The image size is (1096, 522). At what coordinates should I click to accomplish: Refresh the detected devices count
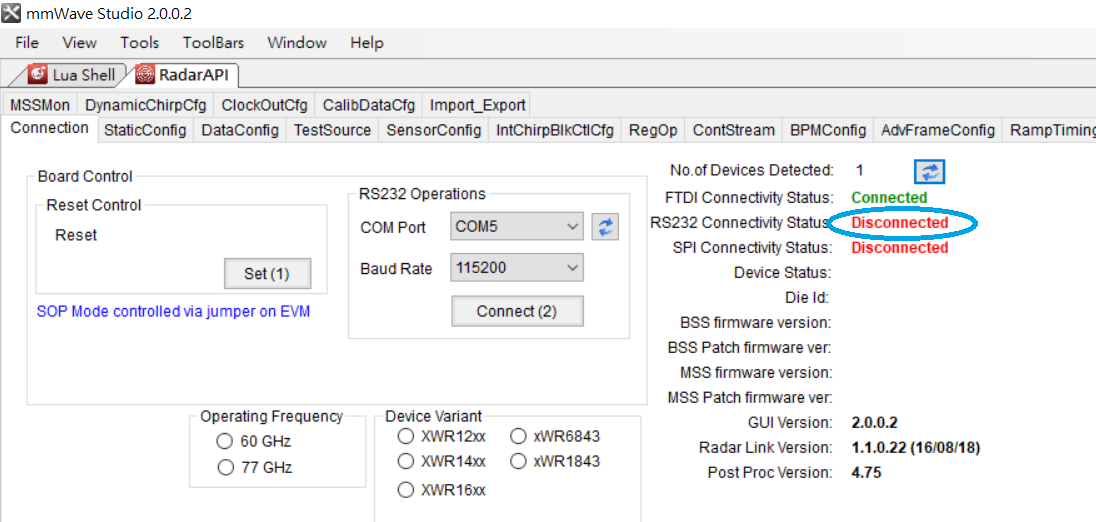coord(930,171)
